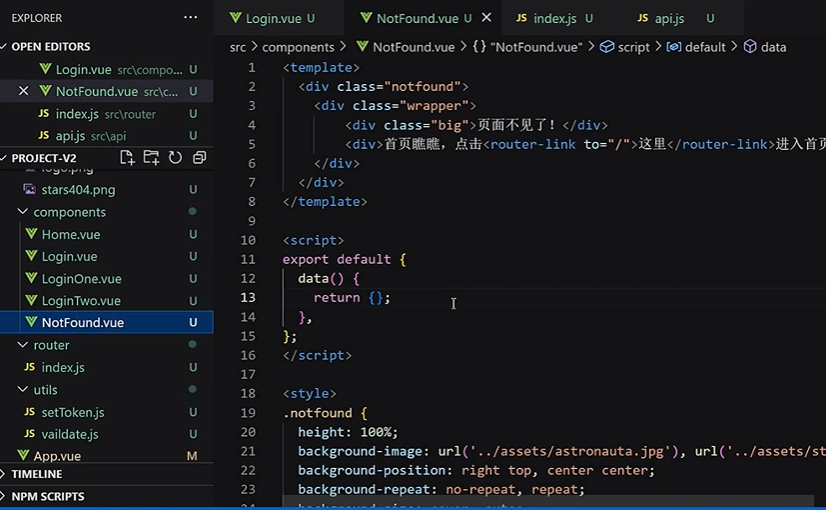This screenshot has width=826, height=510.
Task: Open Home.vue in components folder
Action: tap(106, 234)
